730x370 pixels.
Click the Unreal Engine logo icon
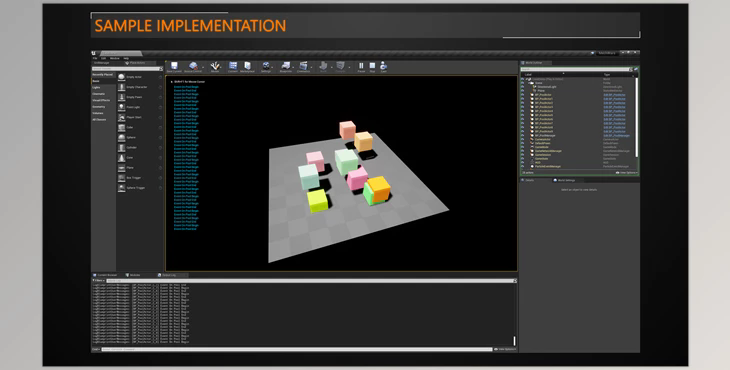pos(94,53)
